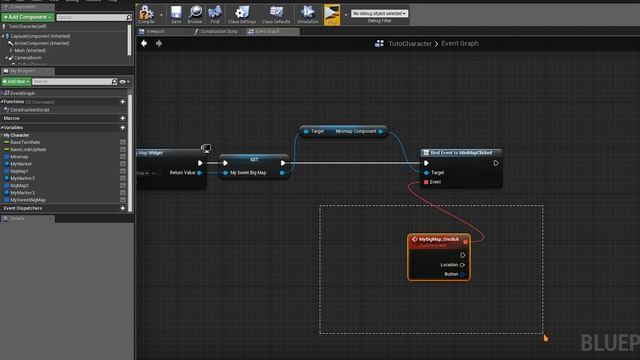640x360 pixels.
Task: Add a new function with the plus icon
Action: point(122,102)
